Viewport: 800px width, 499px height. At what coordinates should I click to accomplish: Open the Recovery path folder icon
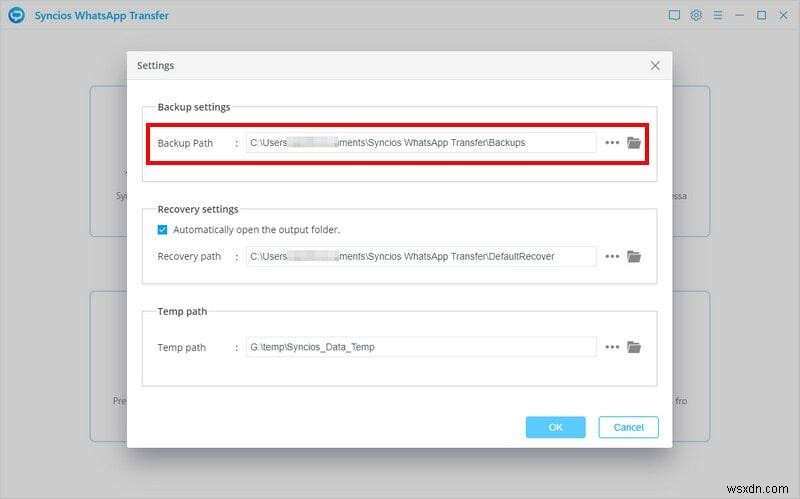point(634,256)
